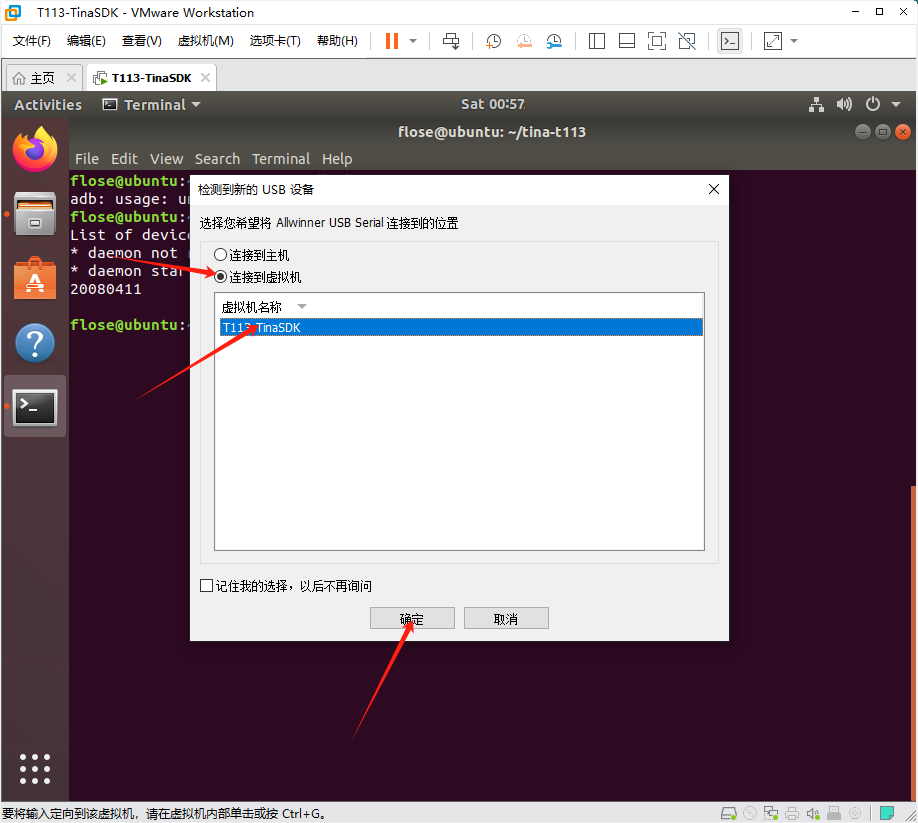This screenshot has width=918, height=823.
Task: Open the 编辑(E) menu
Action: 86,41
